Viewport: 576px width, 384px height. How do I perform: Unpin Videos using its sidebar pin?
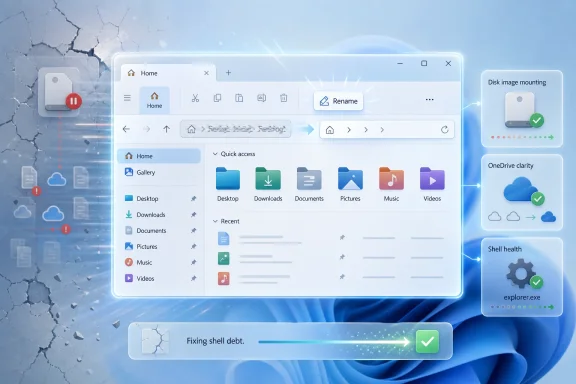tap(194, 279)
